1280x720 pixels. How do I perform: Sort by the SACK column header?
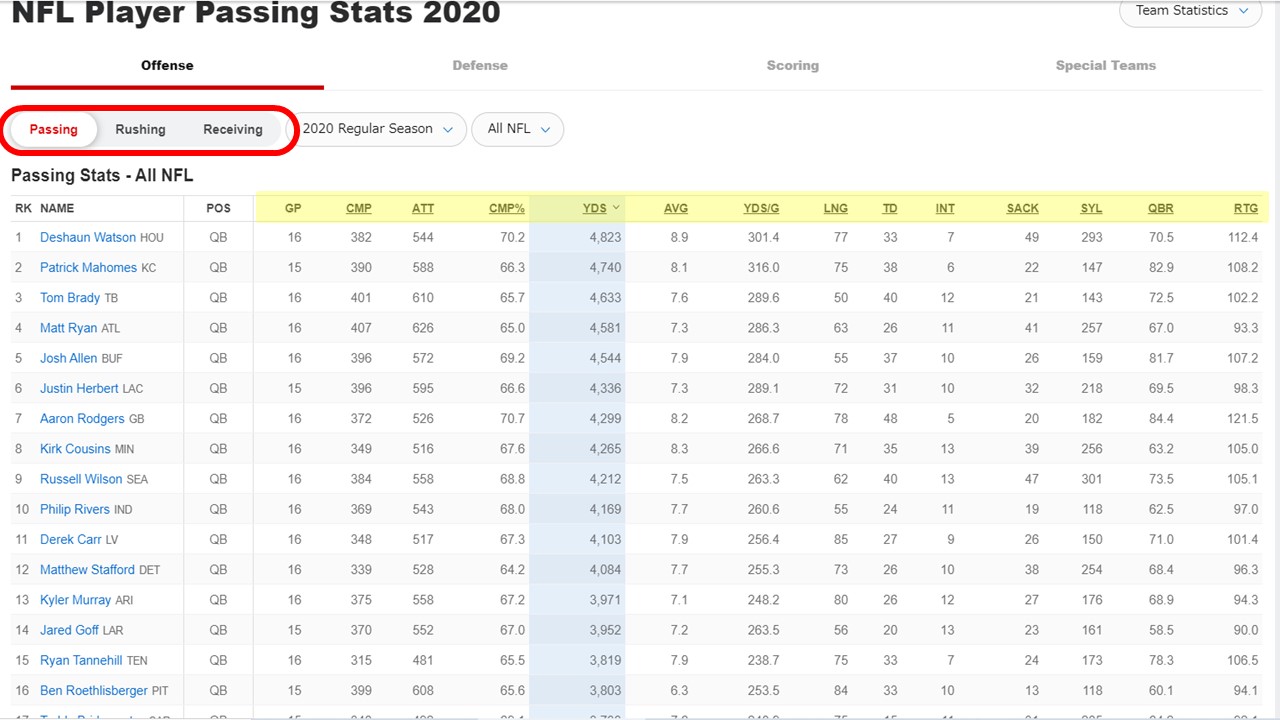pos(1022,208)
